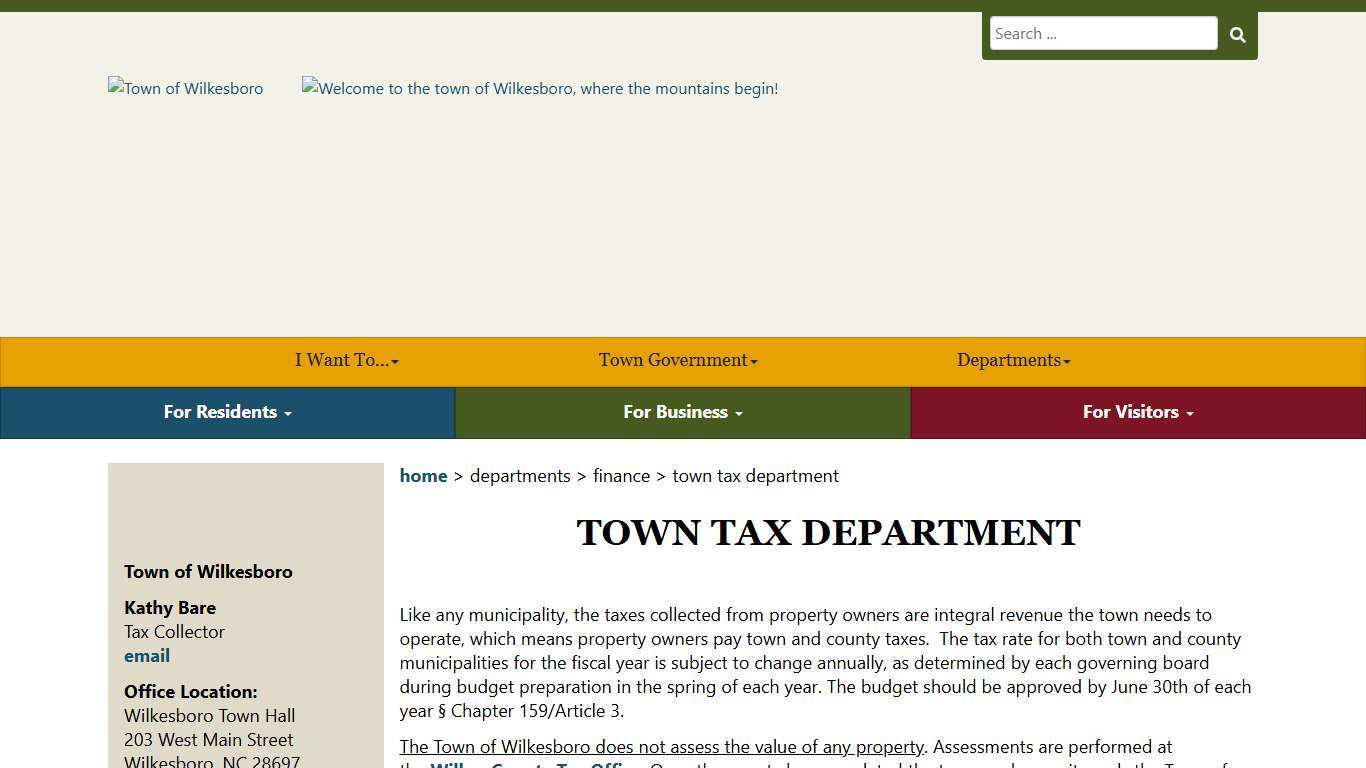Click the town tax department breadcrumb
Viewport: 1366px width, 768px height.
[755, 476]
